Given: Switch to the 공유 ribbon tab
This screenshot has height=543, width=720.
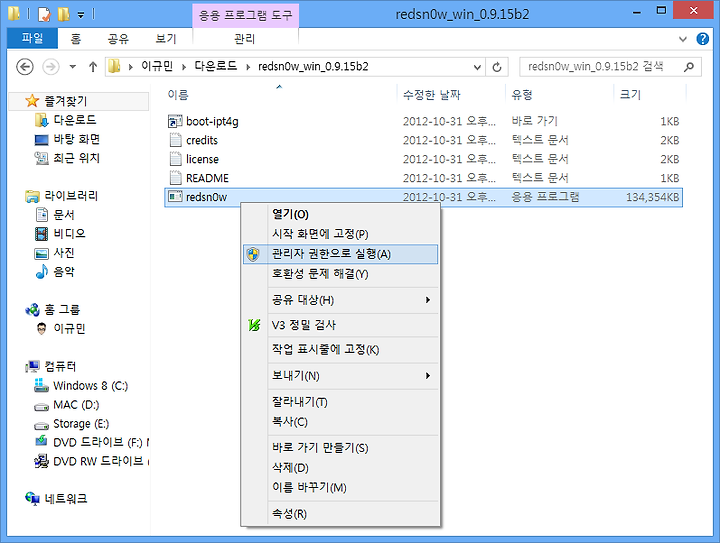Looking at the screenshot, I should 118,39.
